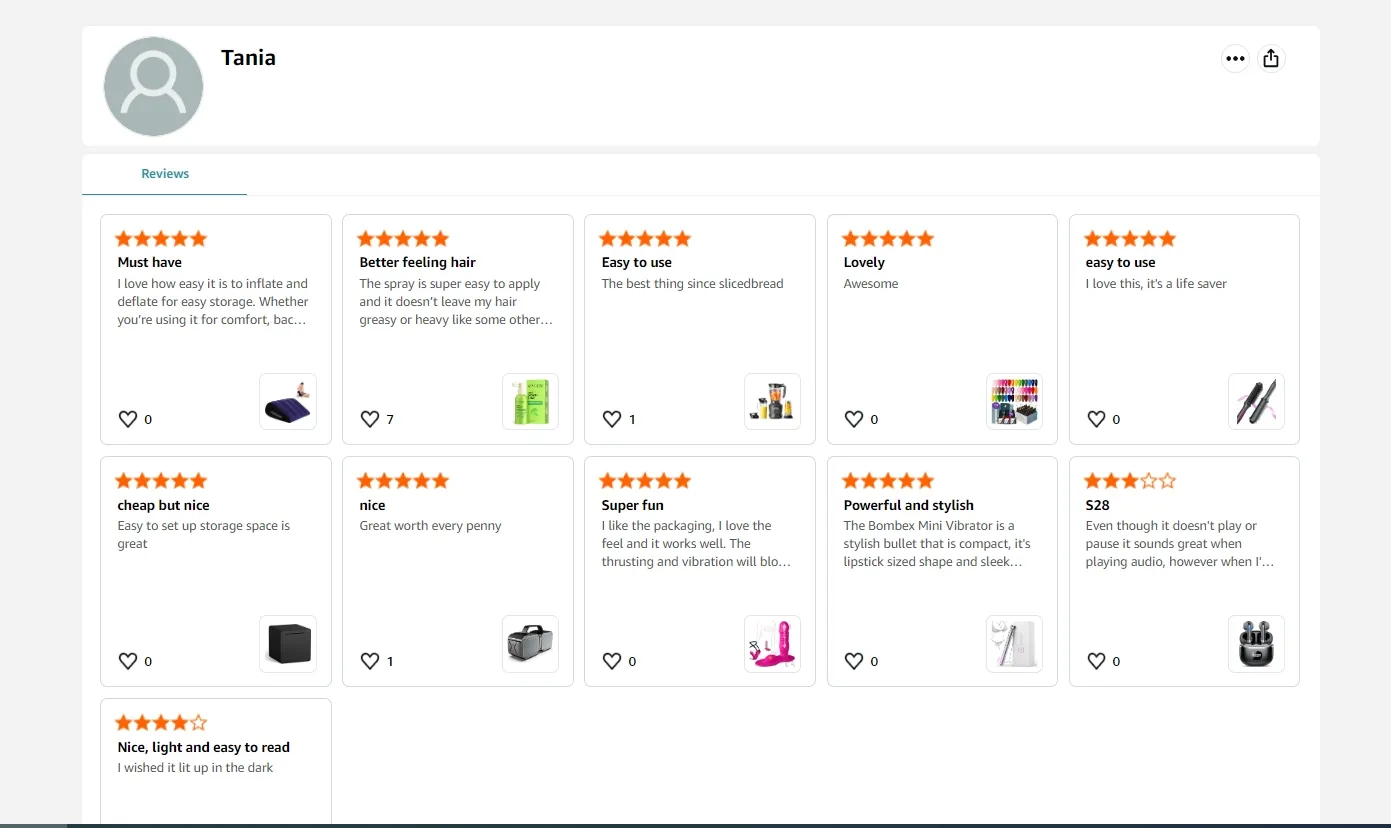Image resolution: width=1391 pixels, height=828 pixels.
Task: Open the "Nice, light and easy to read" review
Action: point(203,747)
